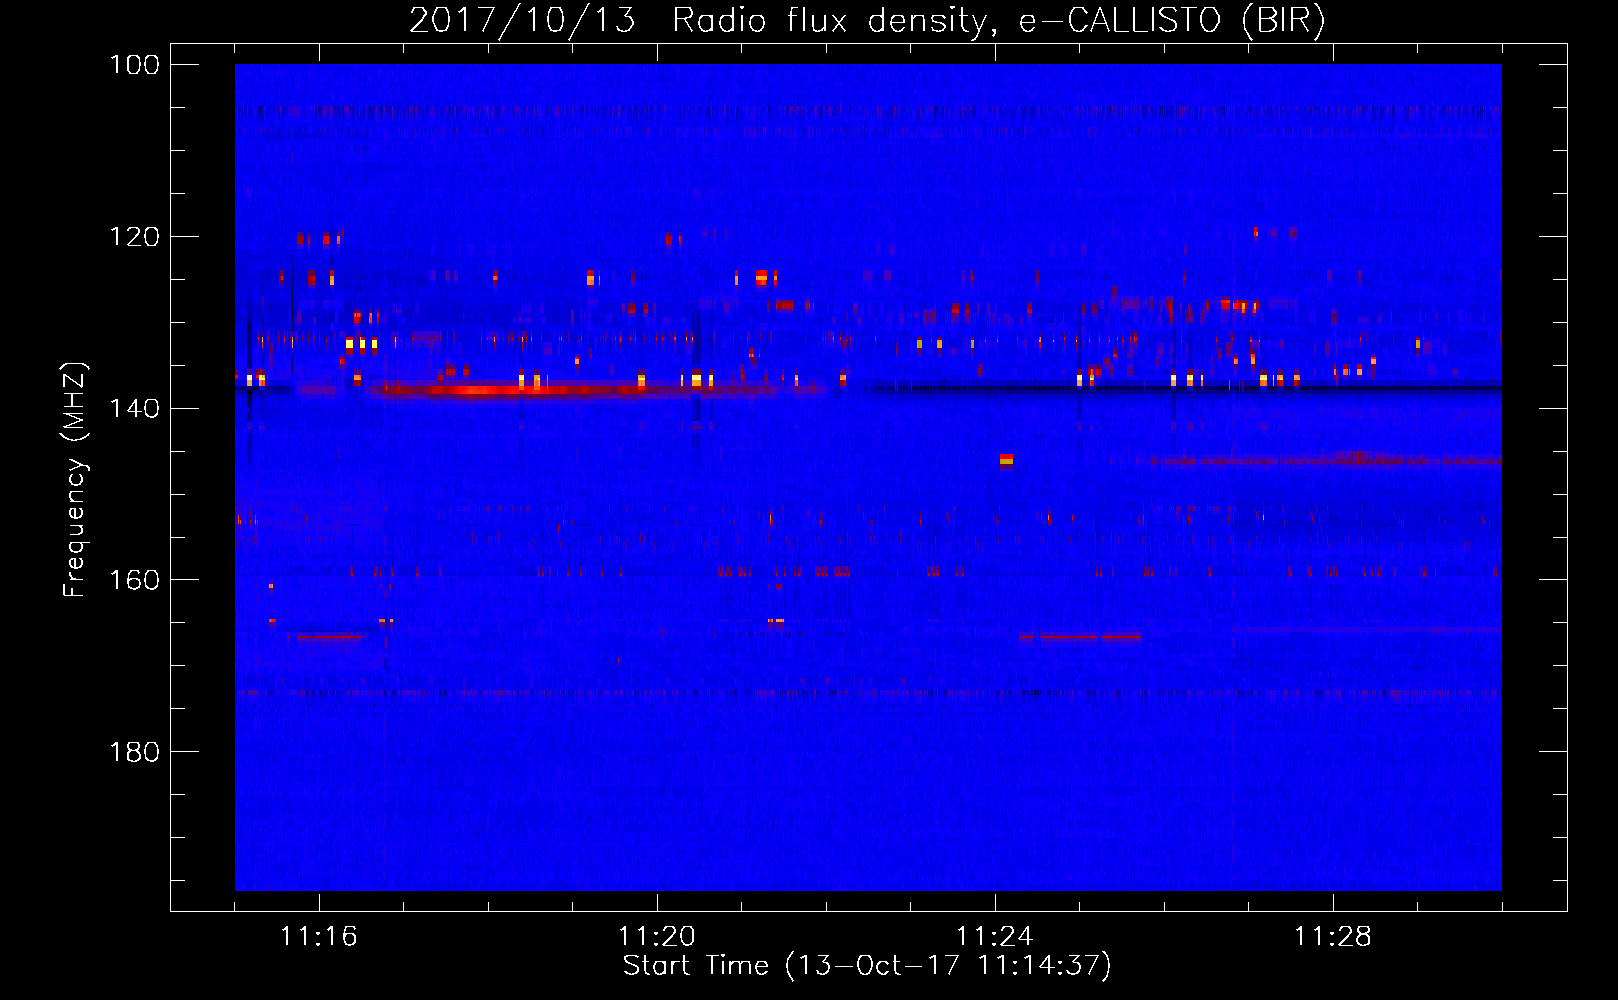Click the '11:20' time tick label
Viewport: 1618px width, 1000px height.
coord(657,937)
